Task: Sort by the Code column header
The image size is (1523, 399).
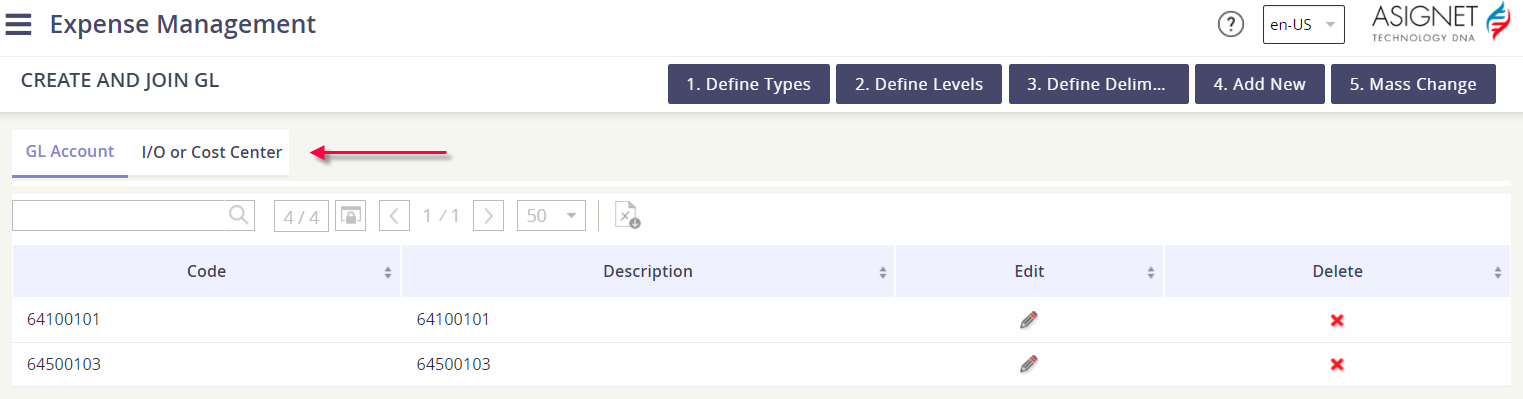Action: (x=206, y=271)
